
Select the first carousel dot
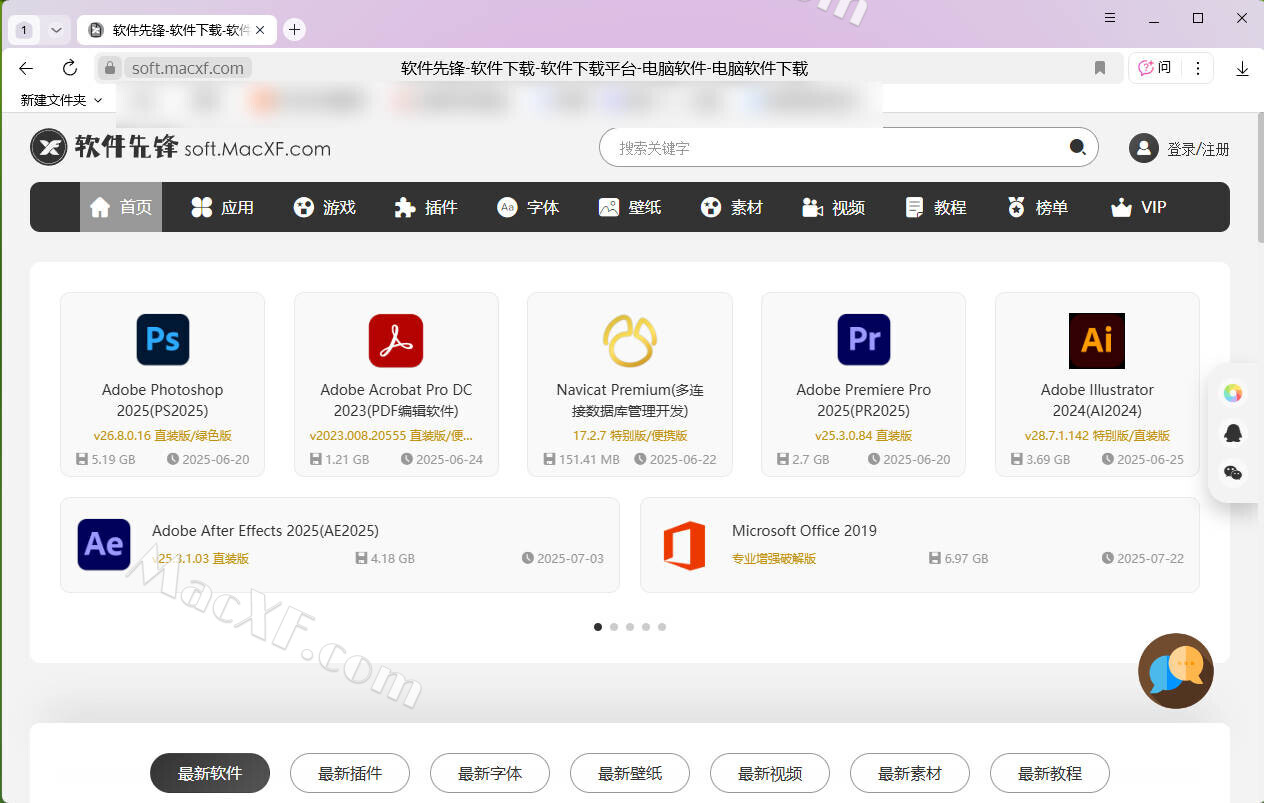pos(598,627)
